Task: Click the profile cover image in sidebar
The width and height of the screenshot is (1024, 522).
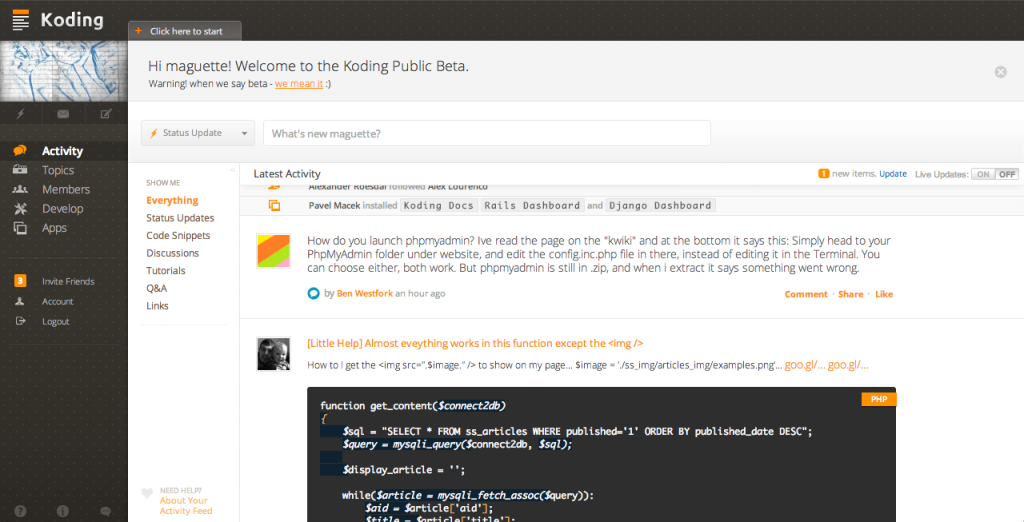Action: (x=64, y=71)
